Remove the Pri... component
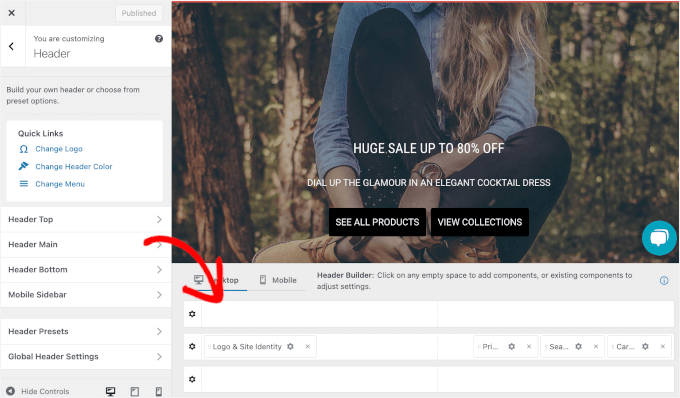Image resolution: width=680 pixels, height=398 pixels. coord(529,346)
